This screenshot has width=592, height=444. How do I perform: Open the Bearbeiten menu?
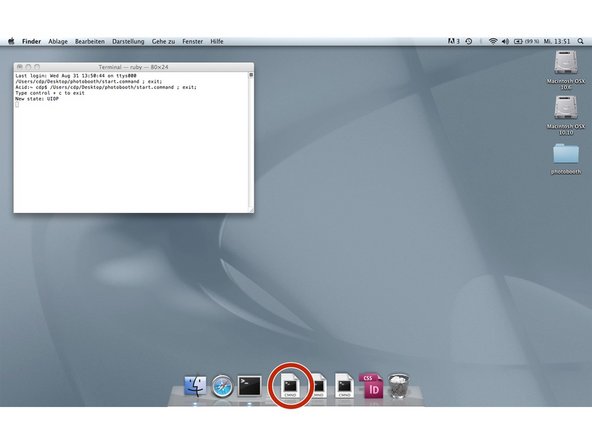(90, 42)
